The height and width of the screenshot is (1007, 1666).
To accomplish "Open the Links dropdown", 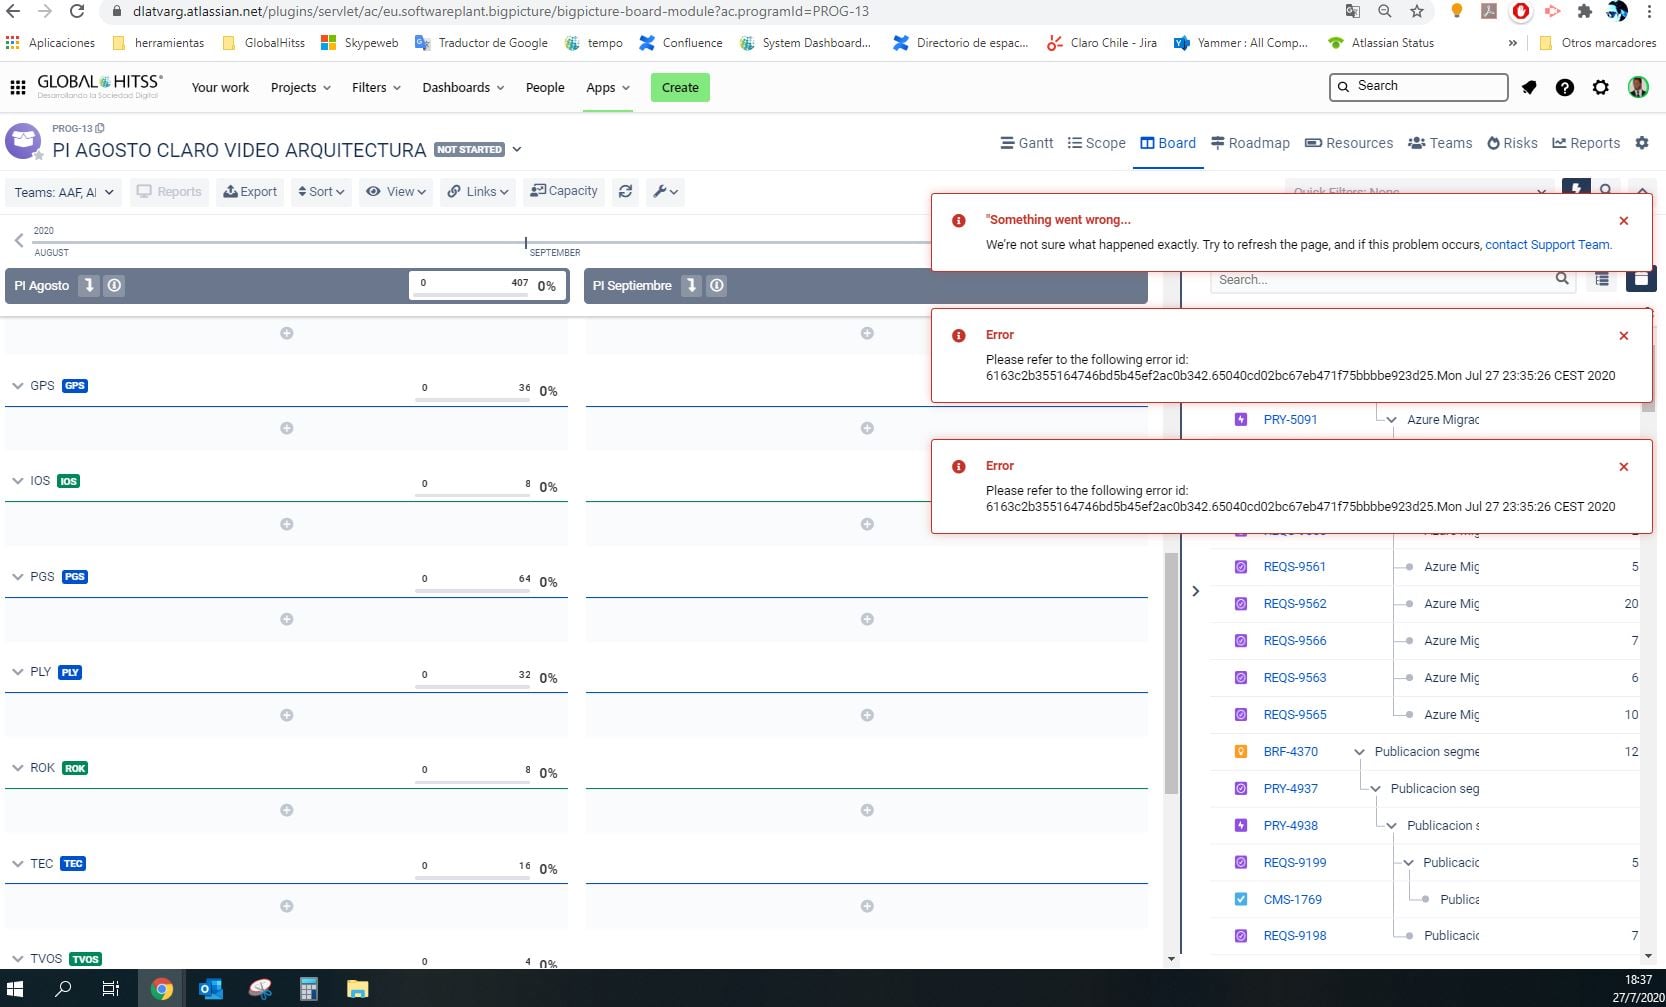I will click(x=478, y=191).
